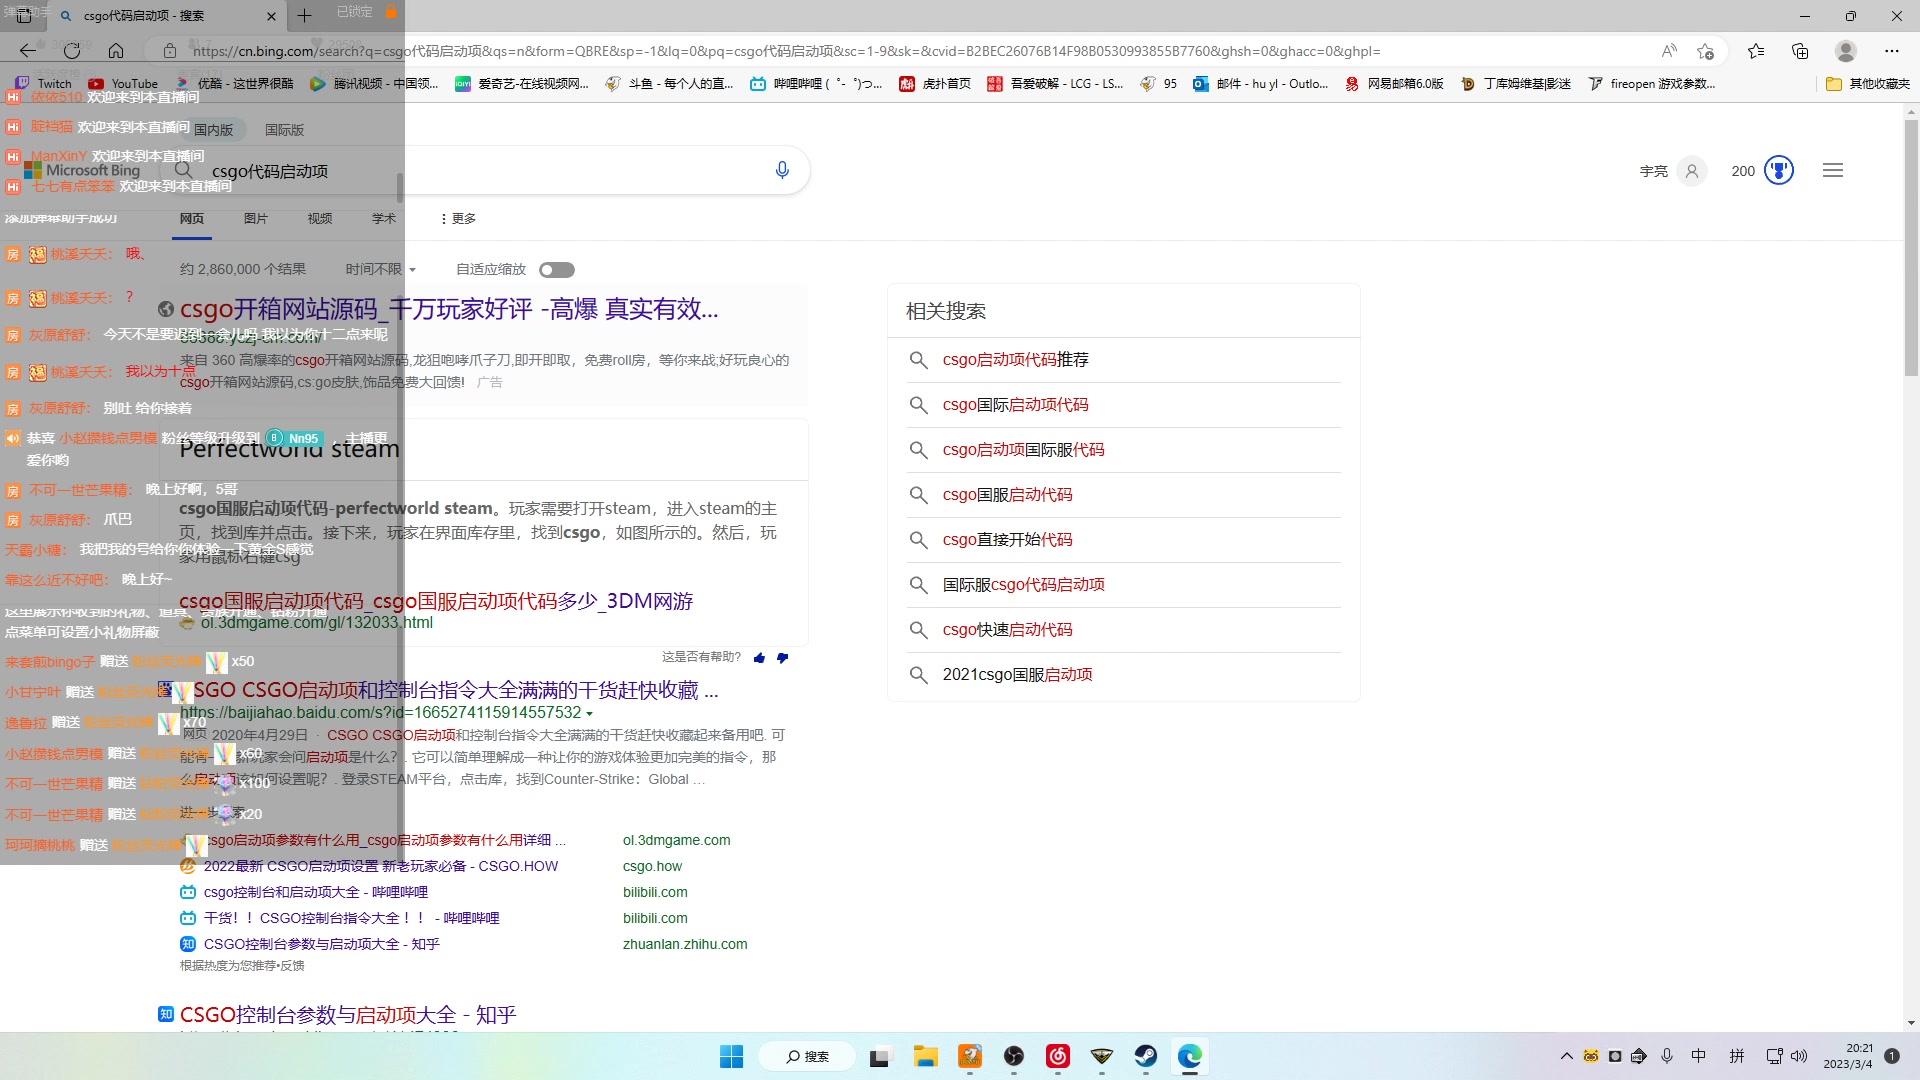
Task: Open the Edge favorites list
Action: point(1756,51)
